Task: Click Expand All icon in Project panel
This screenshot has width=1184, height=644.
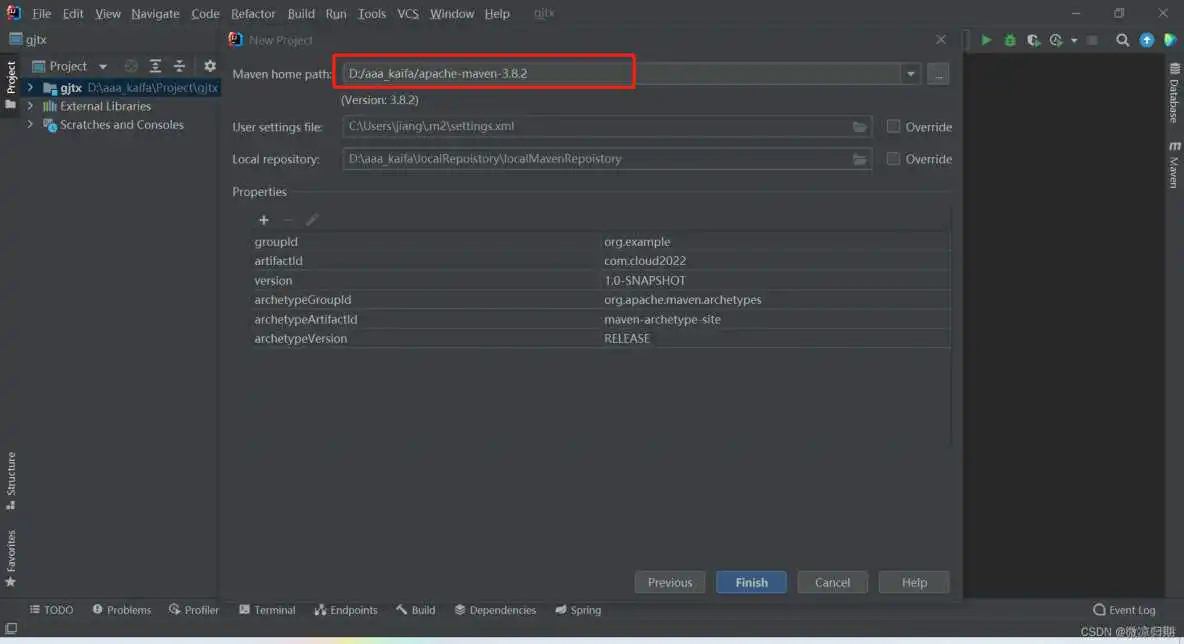Action: [156, 66]
